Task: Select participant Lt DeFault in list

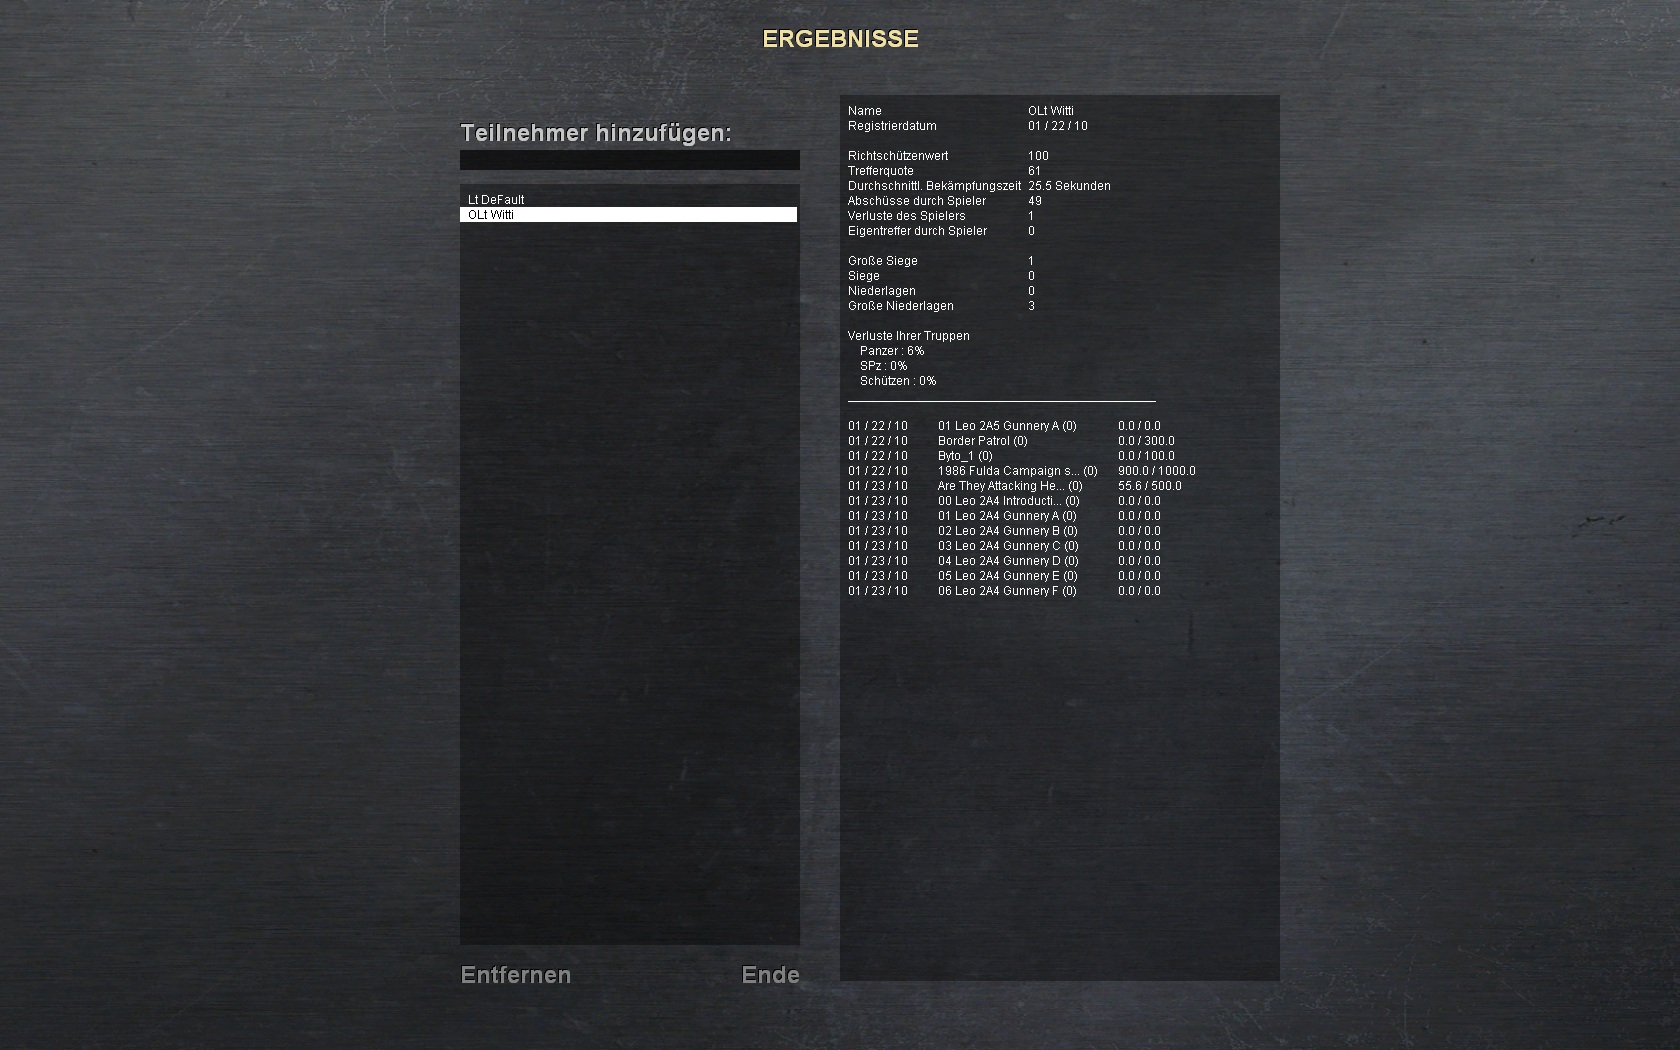Action: (x=496, y=200)
